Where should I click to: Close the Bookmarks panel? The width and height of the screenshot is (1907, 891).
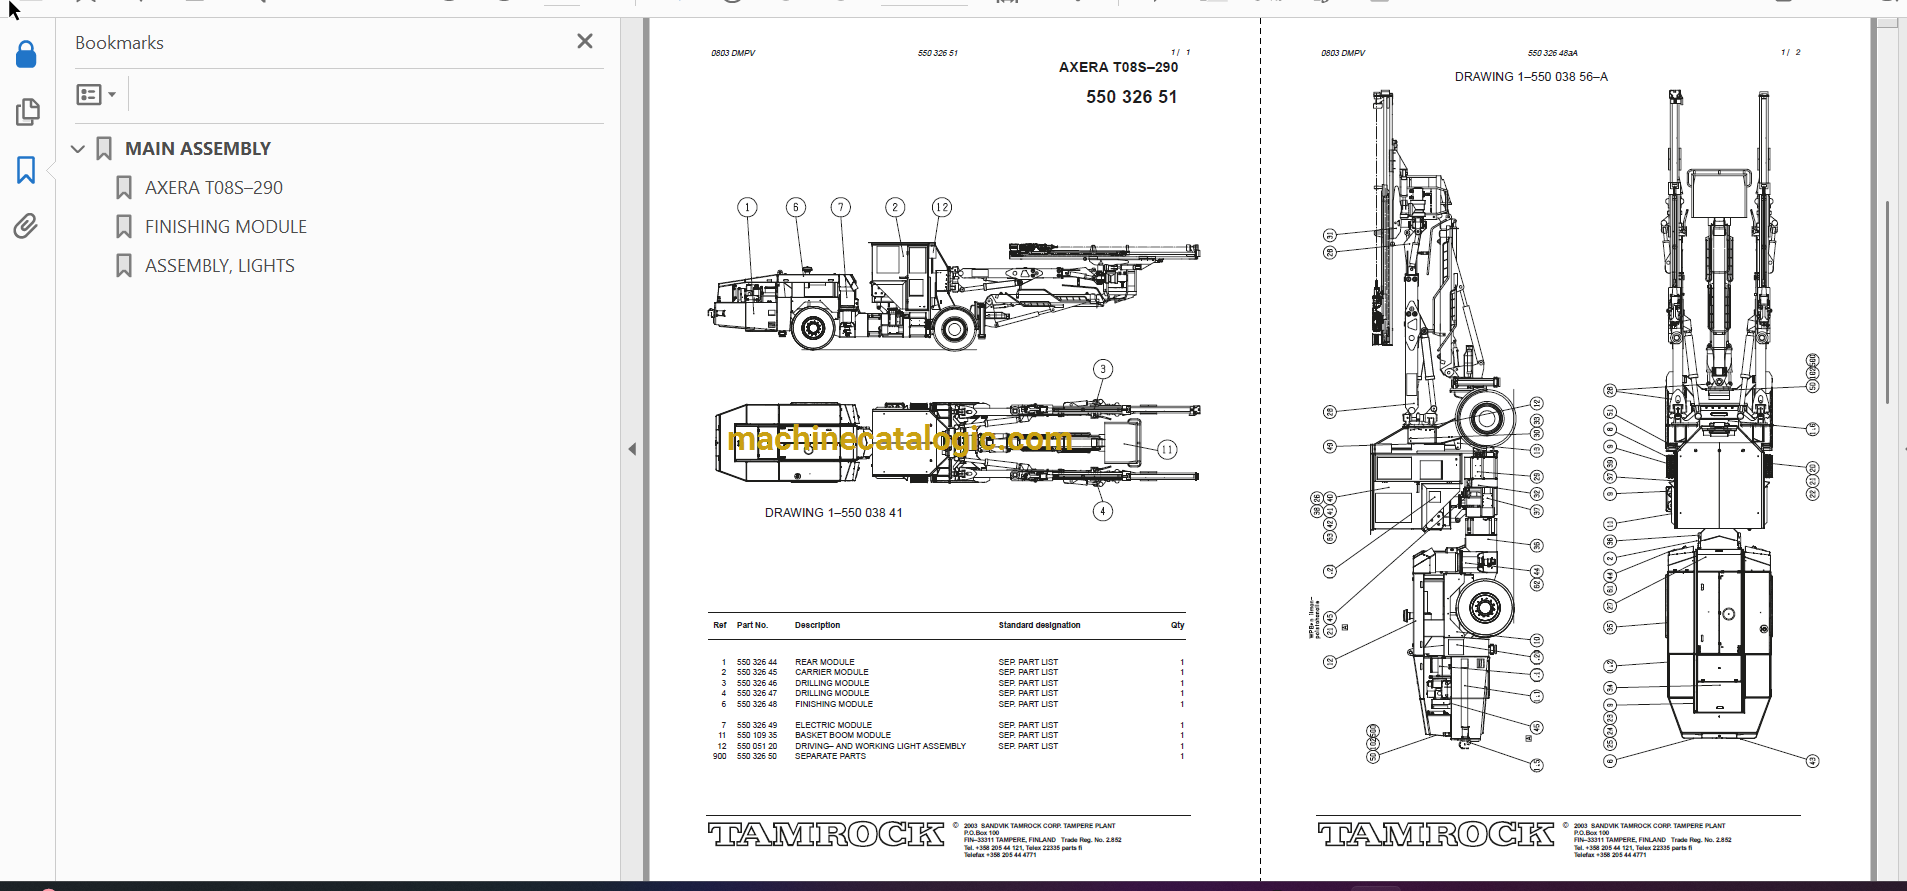(585, 41)
